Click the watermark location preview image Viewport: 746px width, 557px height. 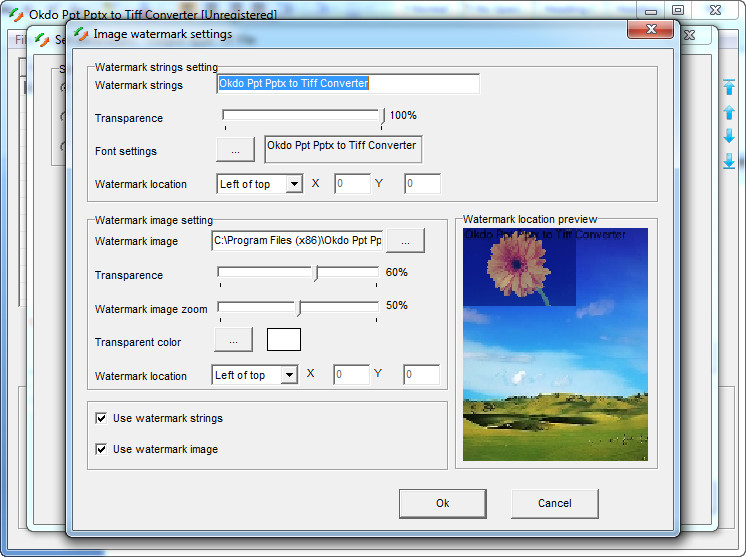tap(555, 344)
